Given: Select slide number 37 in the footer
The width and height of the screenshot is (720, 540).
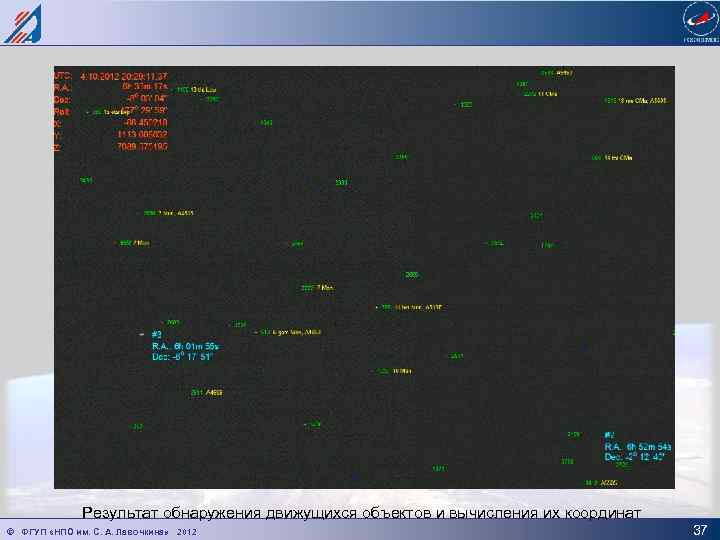Looking at the screenshot, I should 700,530.
